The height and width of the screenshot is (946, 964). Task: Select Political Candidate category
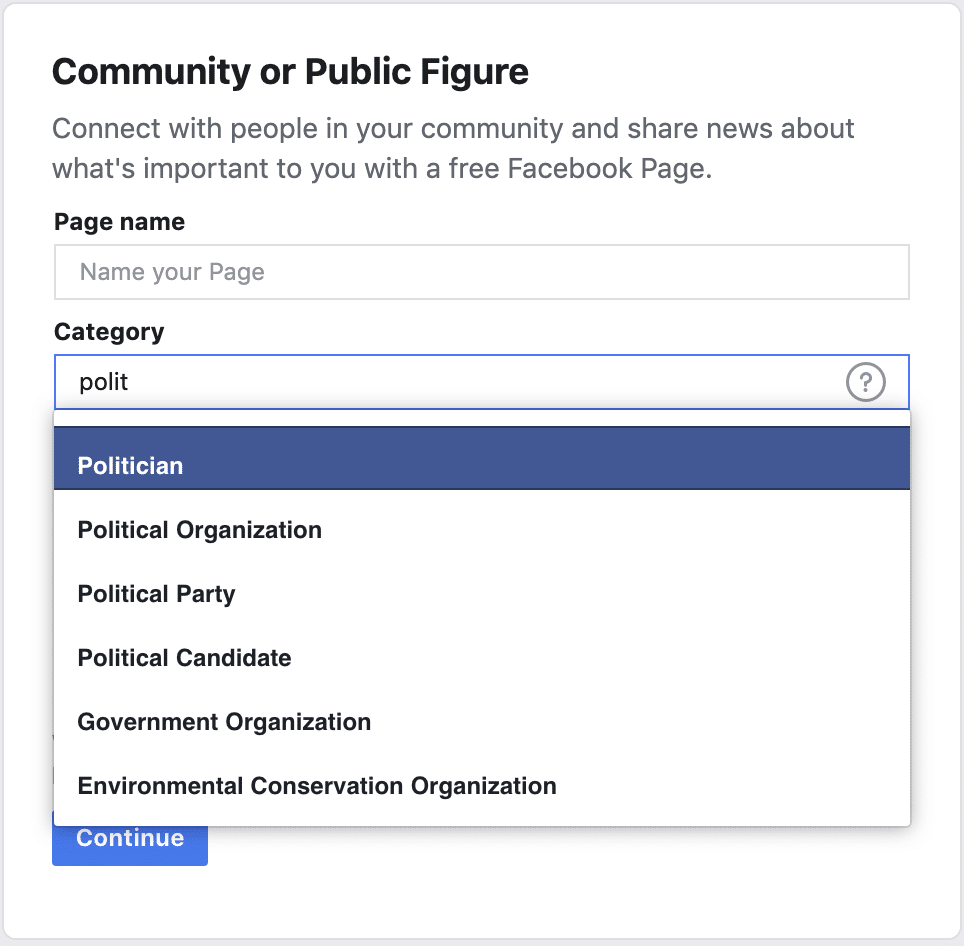coord(481,658)
